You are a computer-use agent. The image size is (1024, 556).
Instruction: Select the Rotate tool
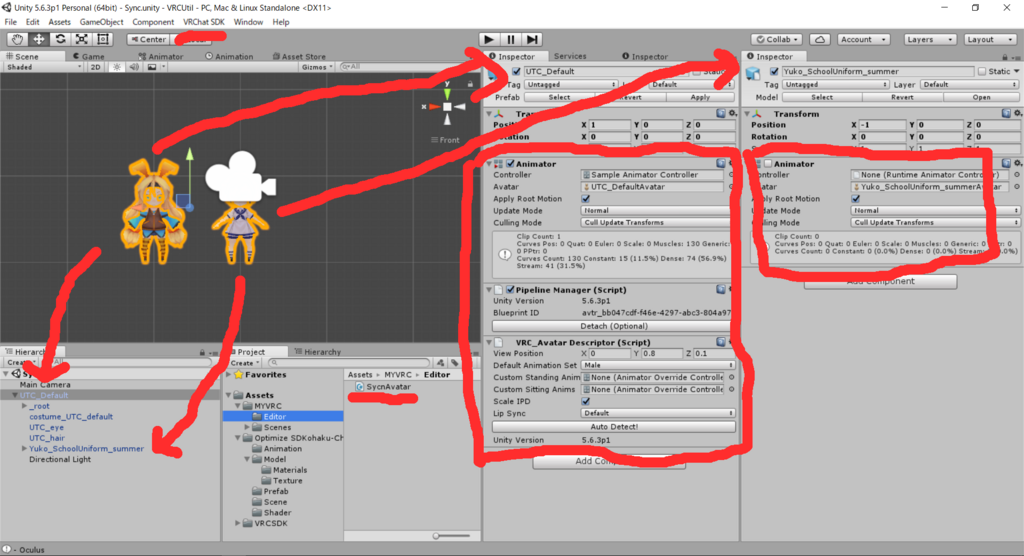[60, 39]
